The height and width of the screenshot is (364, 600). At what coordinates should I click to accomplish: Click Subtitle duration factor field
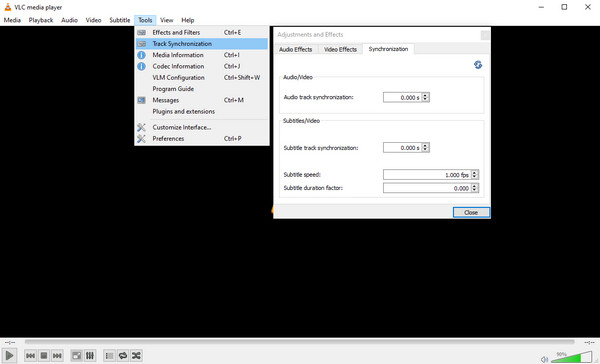427,188
